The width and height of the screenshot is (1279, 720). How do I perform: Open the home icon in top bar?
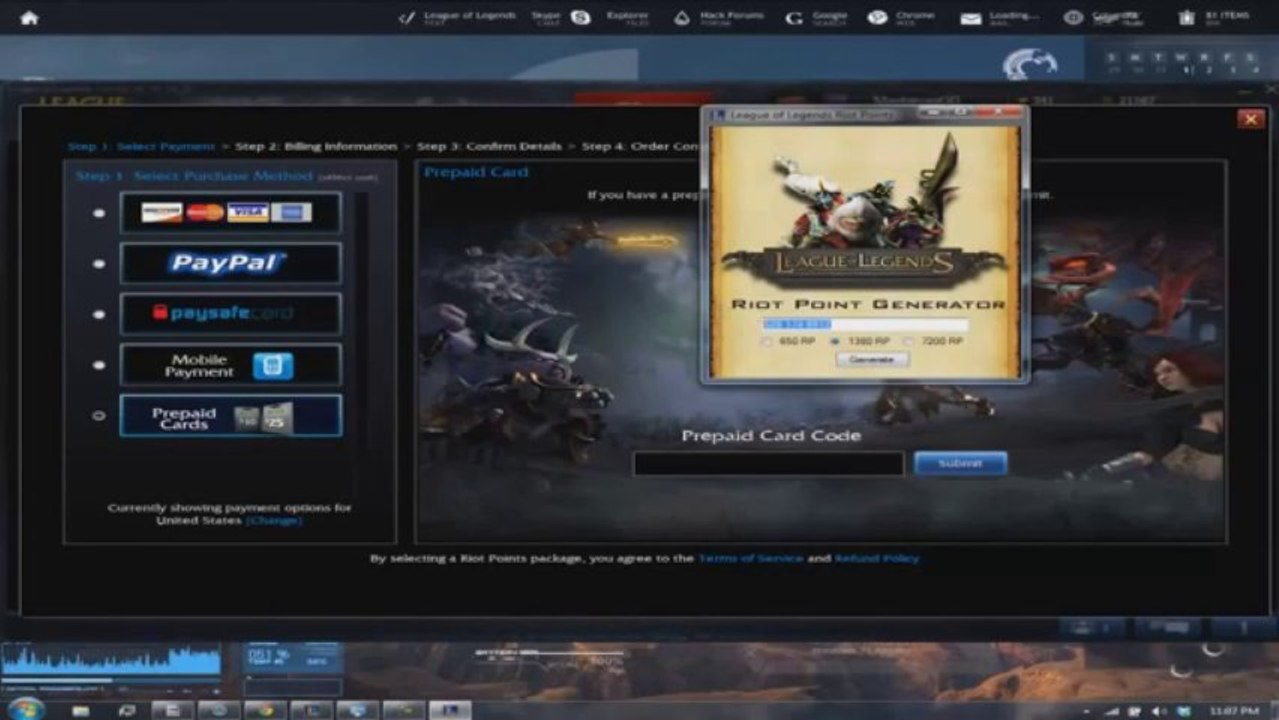29,18
